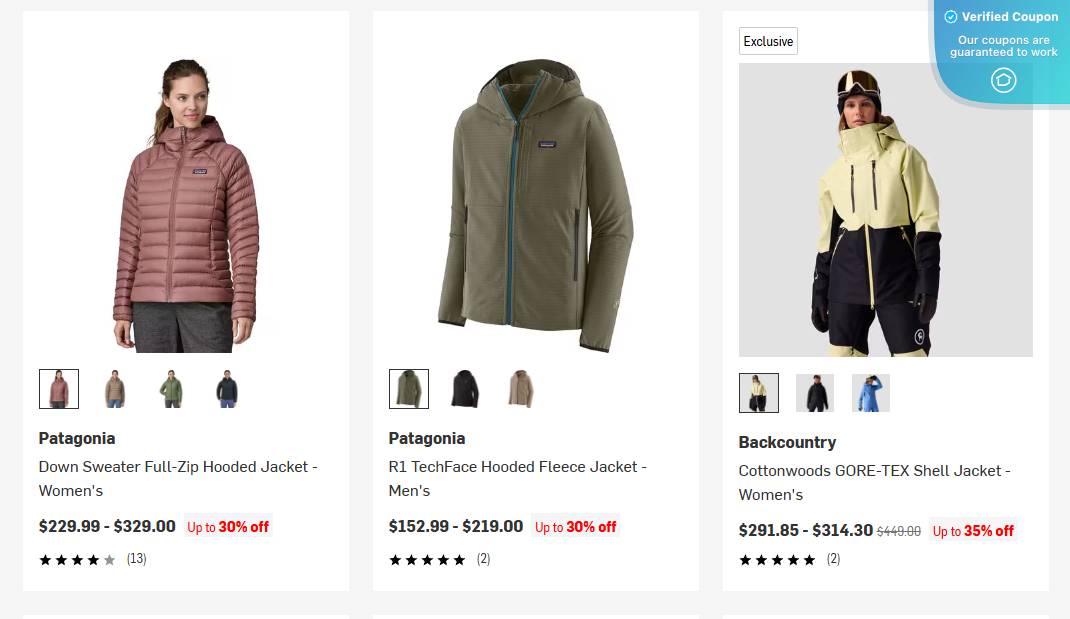Click the house outline icon below Verified Coupon
1070x619 pixels.
coord(1003,80)
